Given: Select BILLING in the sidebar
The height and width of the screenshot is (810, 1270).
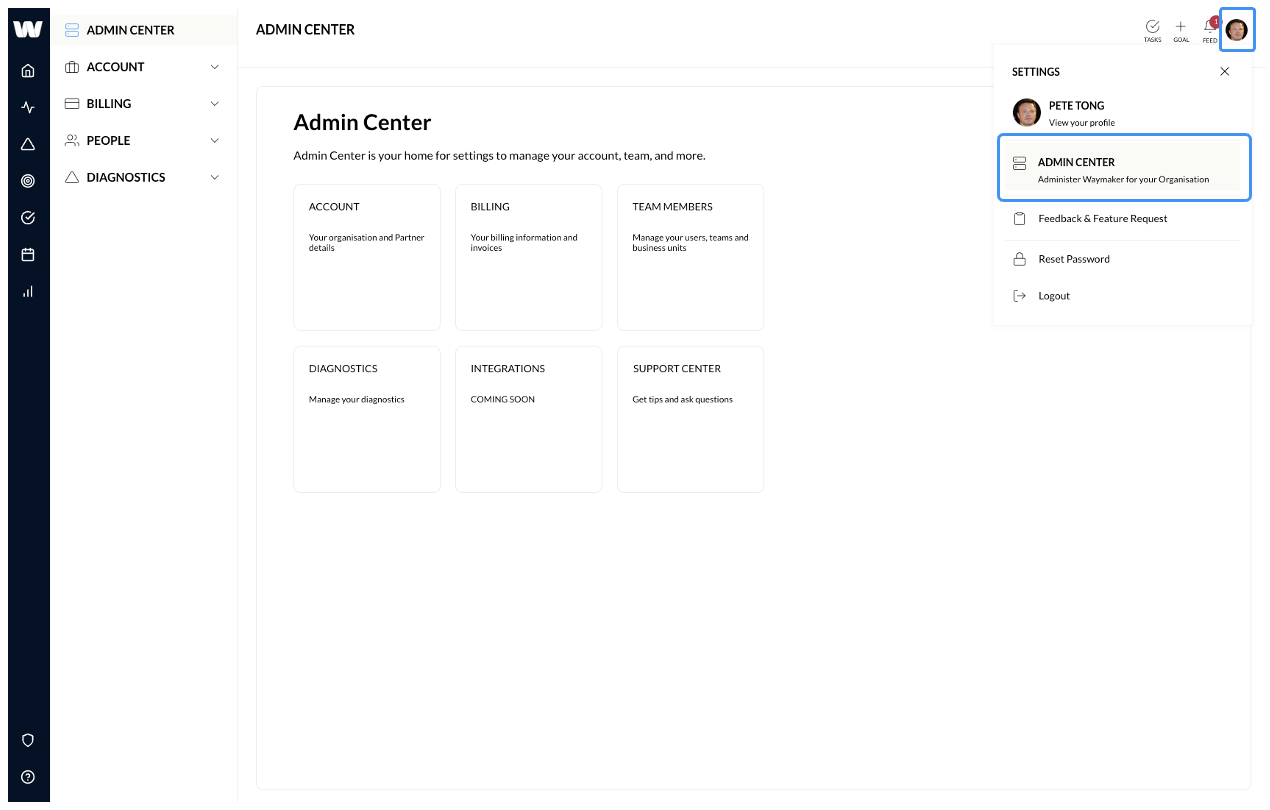Looking at the screenshot, I should [143, 104].
